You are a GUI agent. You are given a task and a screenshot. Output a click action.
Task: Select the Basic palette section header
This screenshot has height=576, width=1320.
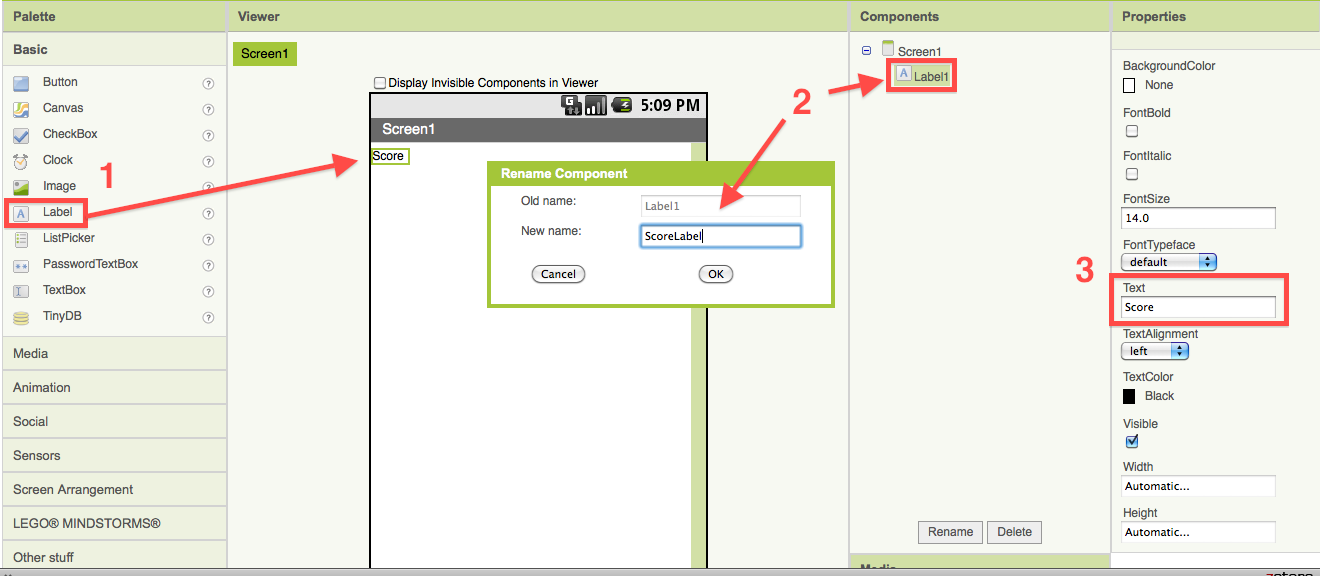click(113, 50)
